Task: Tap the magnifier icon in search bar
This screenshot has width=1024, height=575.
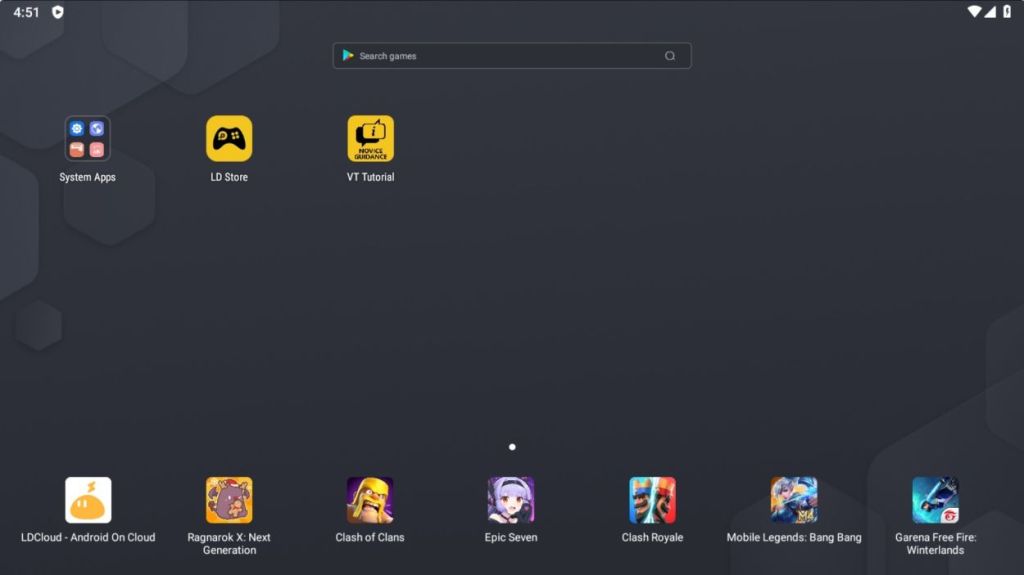Action: pyautogui.click(x=670, y=56)
